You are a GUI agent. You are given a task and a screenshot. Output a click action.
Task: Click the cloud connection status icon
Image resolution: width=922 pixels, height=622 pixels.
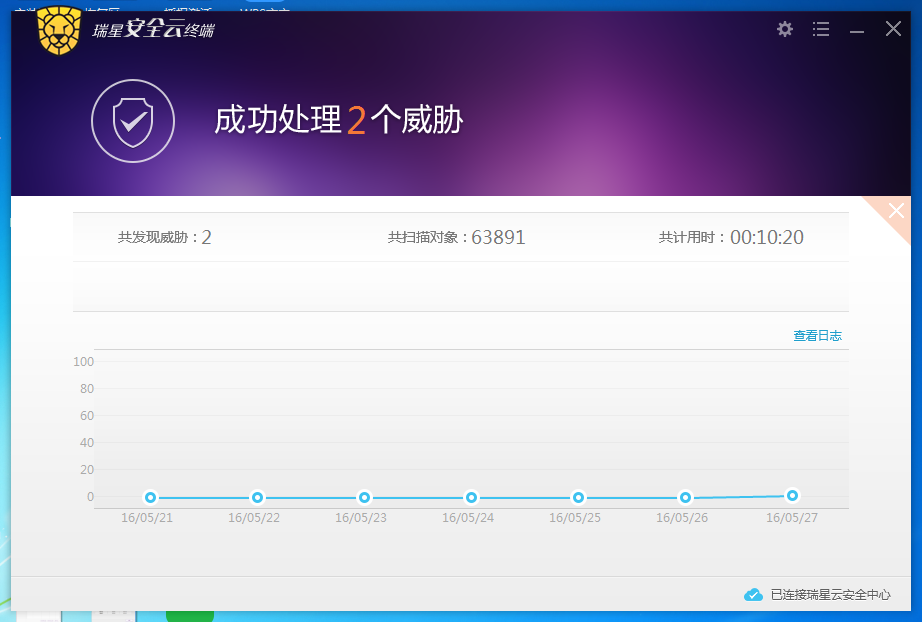(753, 595)
